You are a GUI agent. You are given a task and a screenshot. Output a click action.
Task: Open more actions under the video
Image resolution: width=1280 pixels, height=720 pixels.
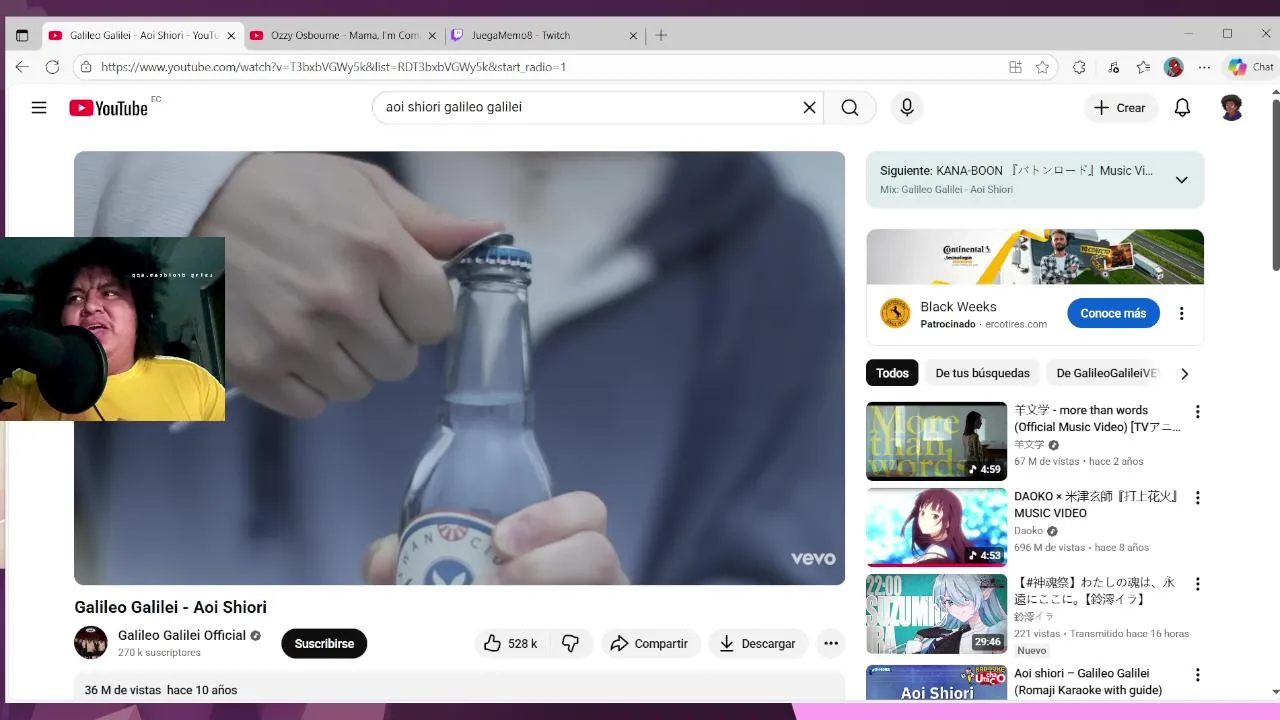pos(831,644)
